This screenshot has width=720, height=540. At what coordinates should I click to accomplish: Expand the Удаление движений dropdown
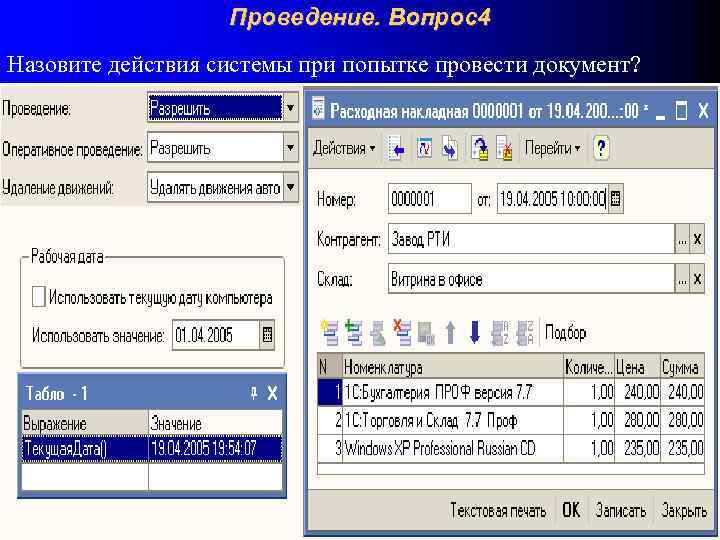(x=290, y=187)
